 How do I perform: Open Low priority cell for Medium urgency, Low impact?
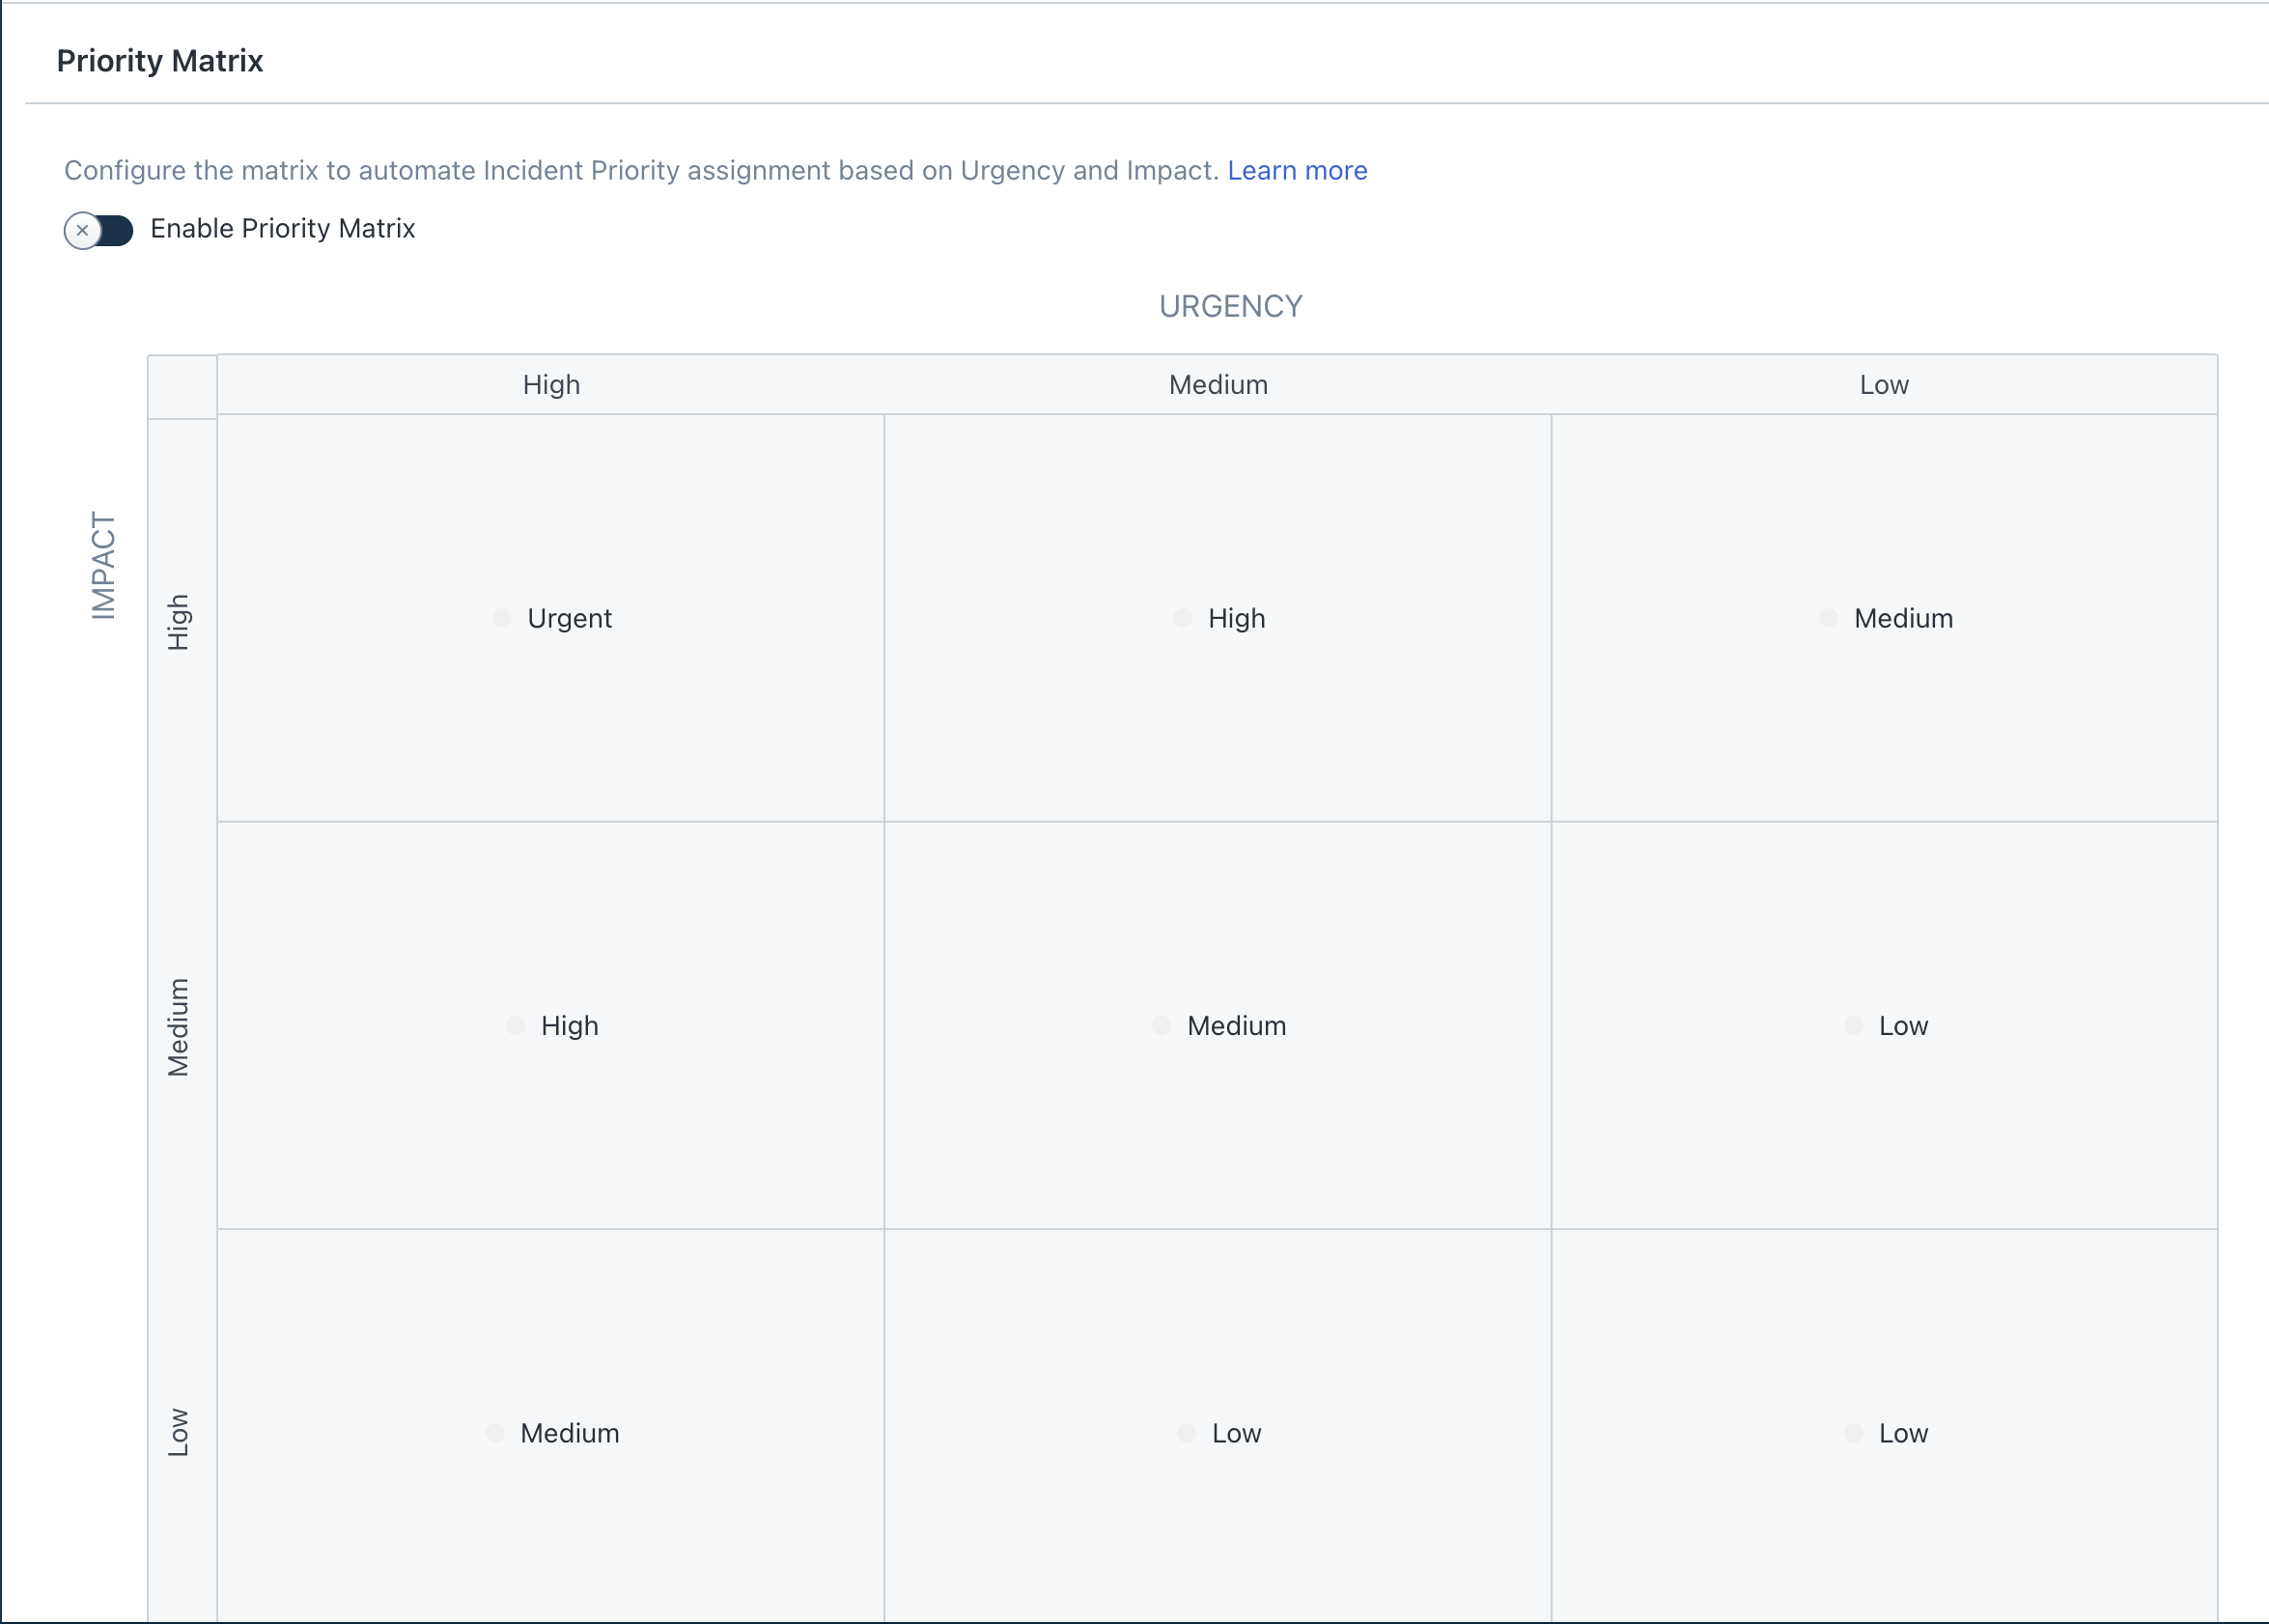[x=1235, y=1433]
